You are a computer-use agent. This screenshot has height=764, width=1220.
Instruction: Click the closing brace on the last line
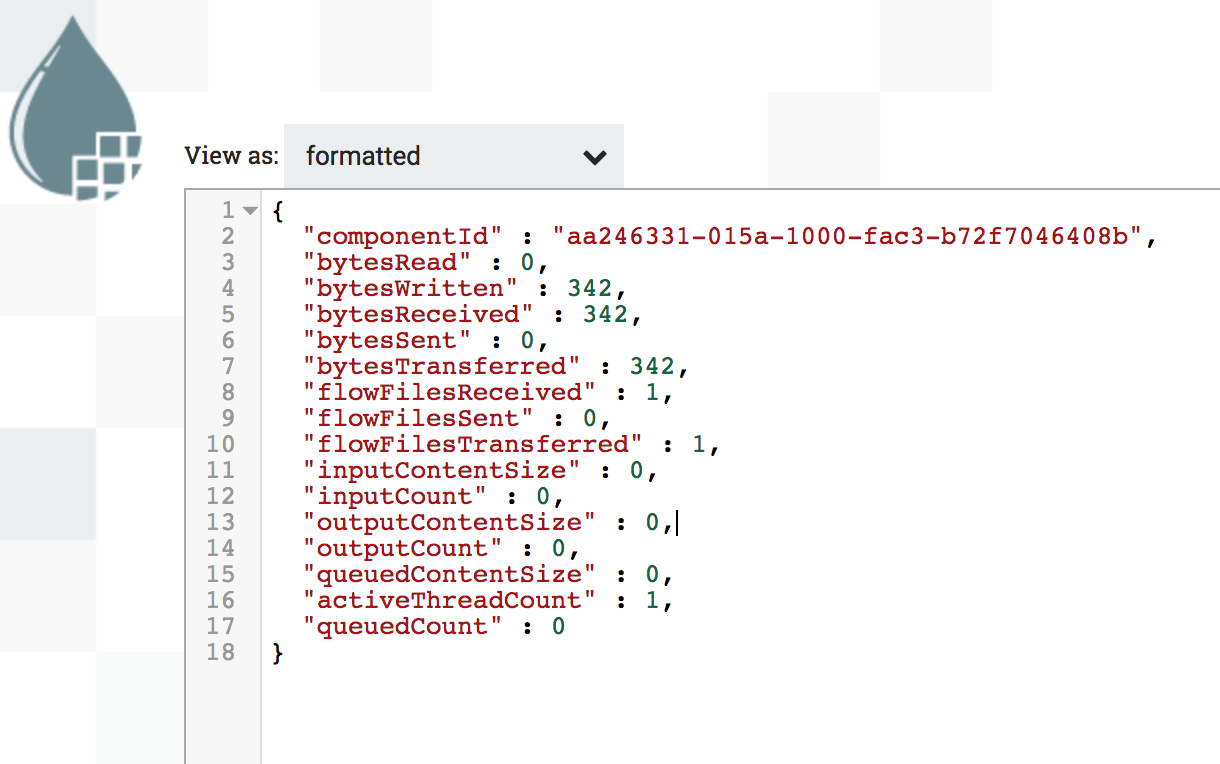278,653
